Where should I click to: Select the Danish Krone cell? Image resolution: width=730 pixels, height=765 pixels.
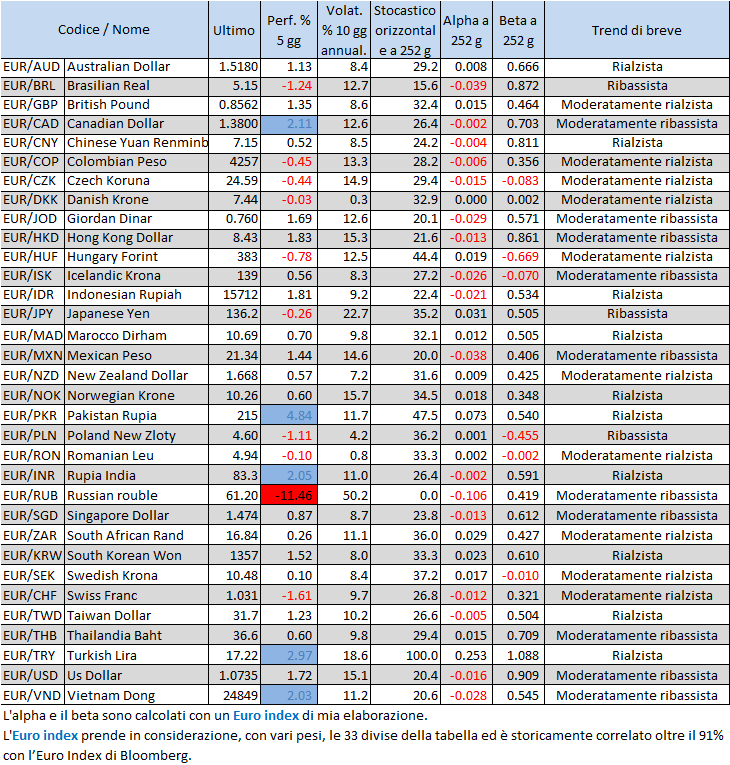point(137,200)
